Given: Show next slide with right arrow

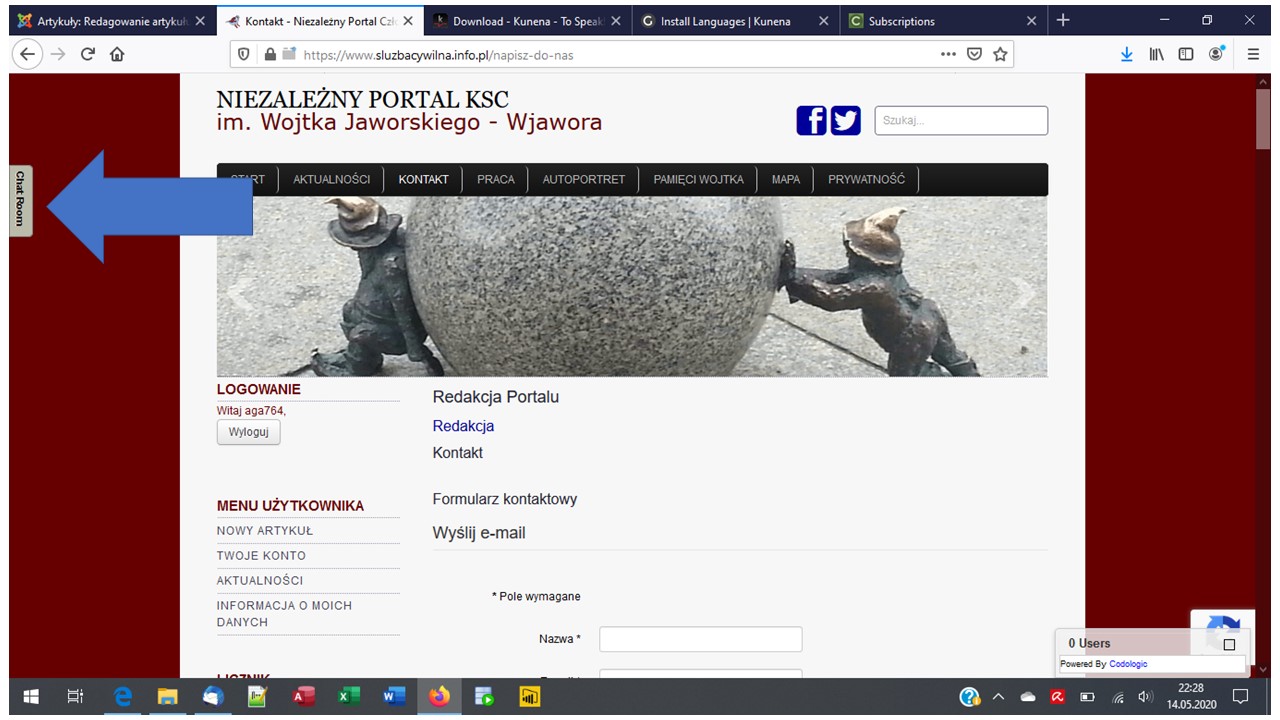Looking at the screenshot, I should [1021, 292].
